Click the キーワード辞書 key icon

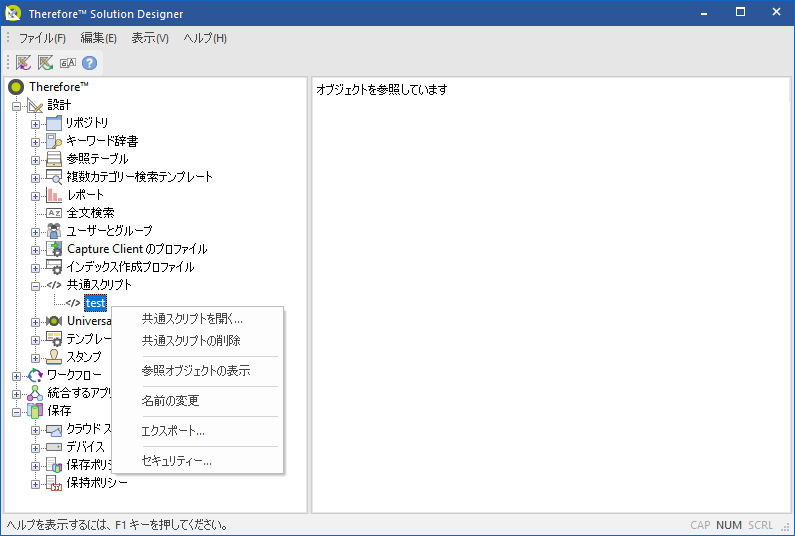(54, 141)
